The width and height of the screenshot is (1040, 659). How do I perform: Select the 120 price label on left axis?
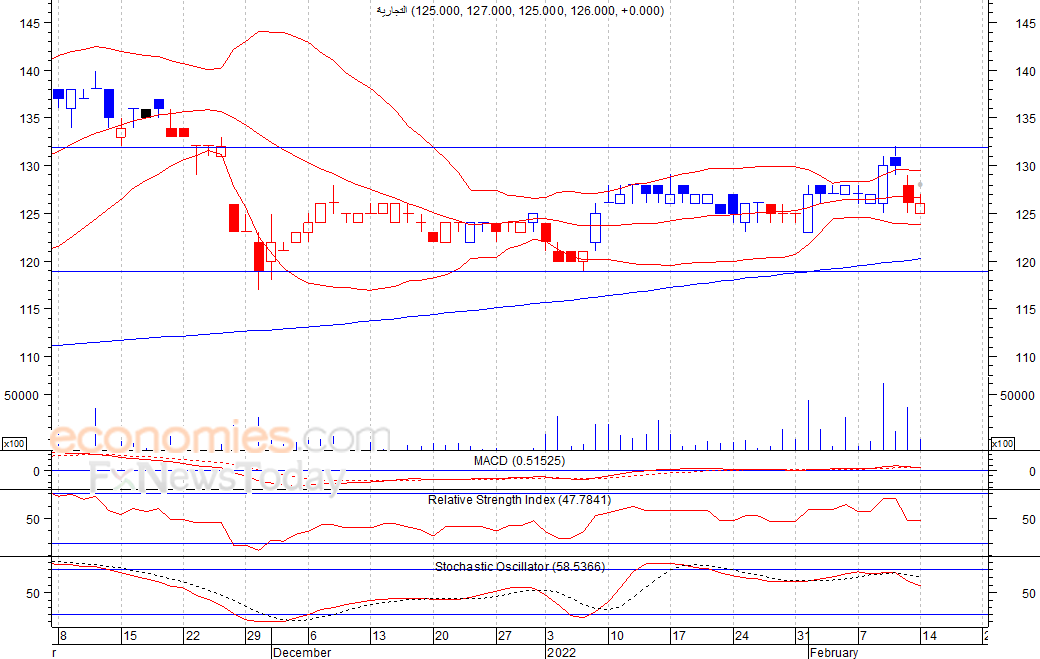point(30,263)
